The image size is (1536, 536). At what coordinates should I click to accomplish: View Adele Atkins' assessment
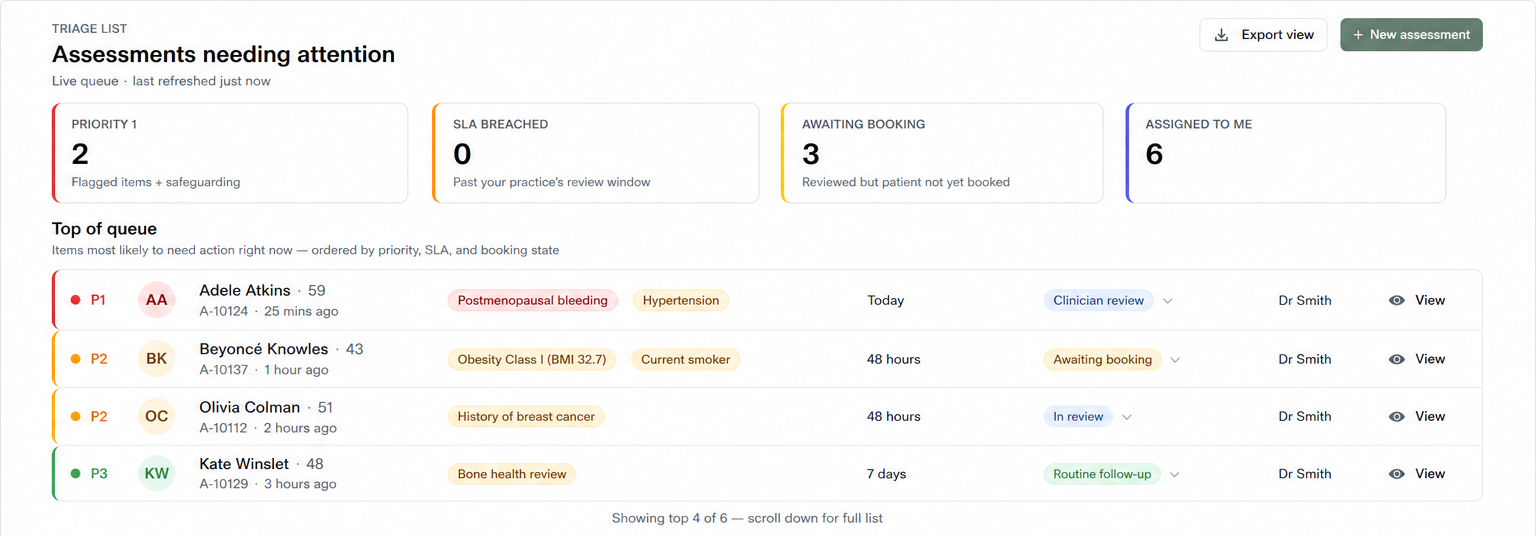(x=1417, y=300)
